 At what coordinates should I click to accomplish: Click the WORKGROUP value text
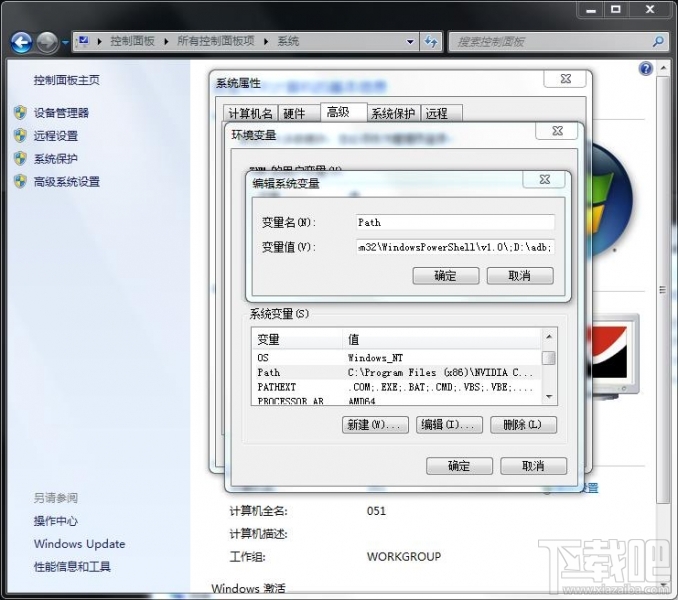404,556
